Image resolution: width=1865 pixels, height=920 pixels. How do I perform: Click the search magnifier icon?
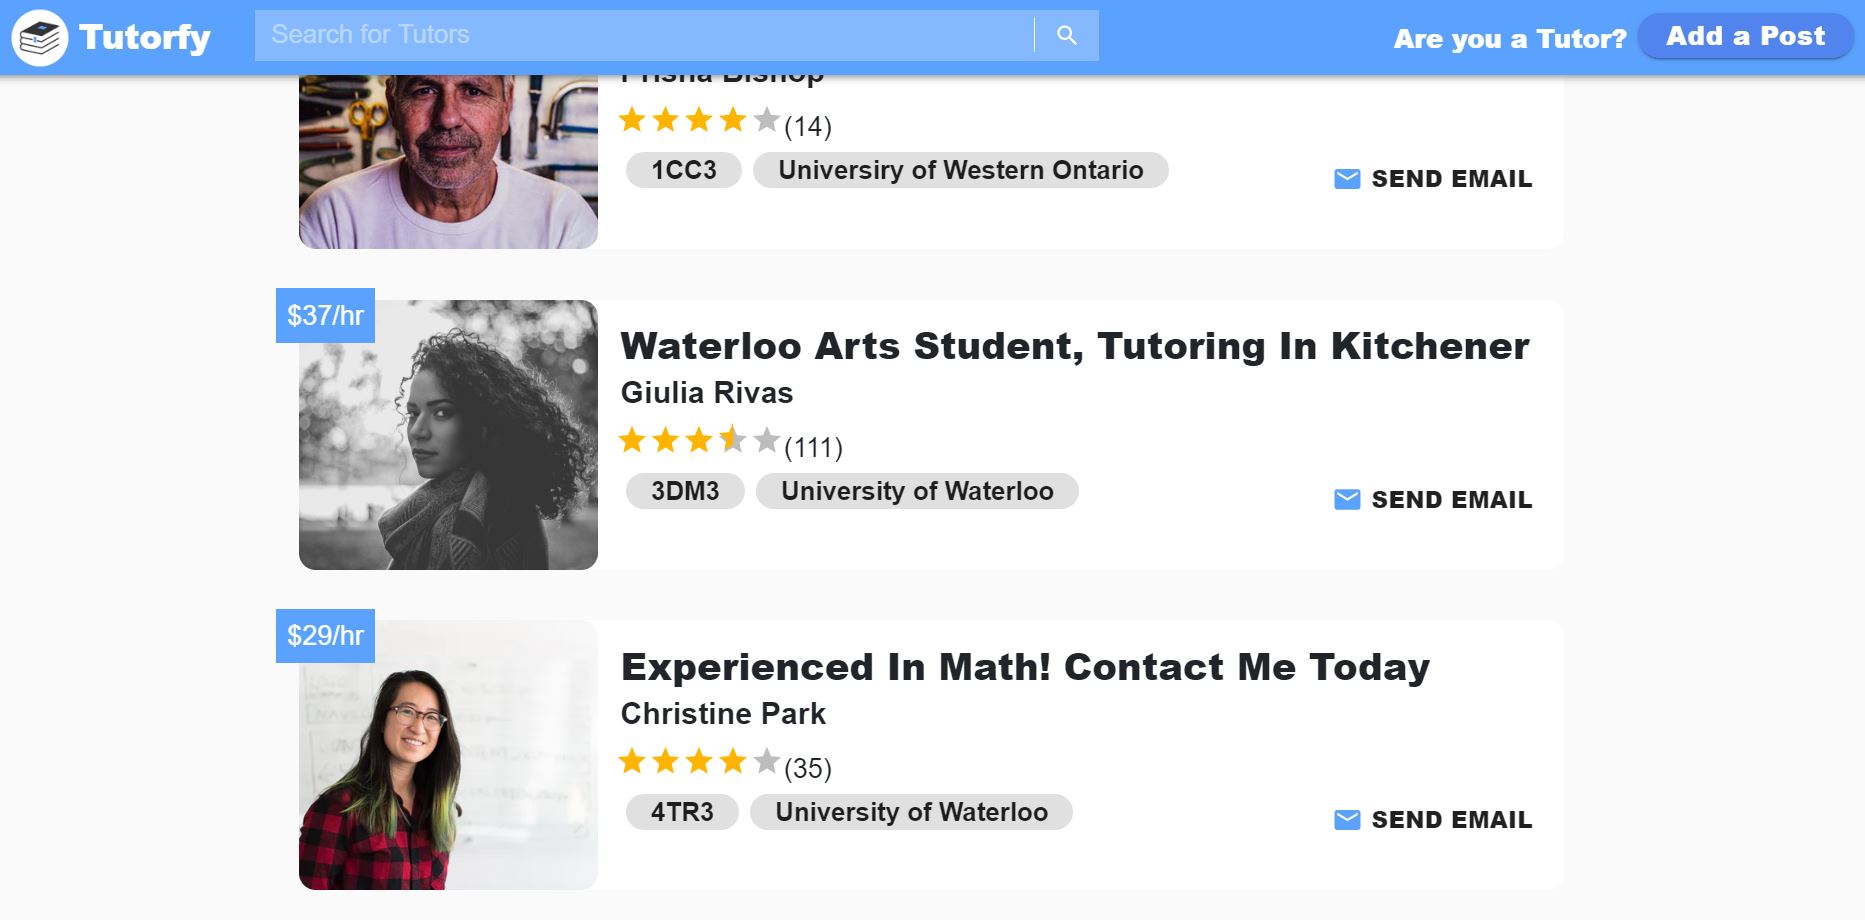pyautogui.click(x=1067, y=35)
